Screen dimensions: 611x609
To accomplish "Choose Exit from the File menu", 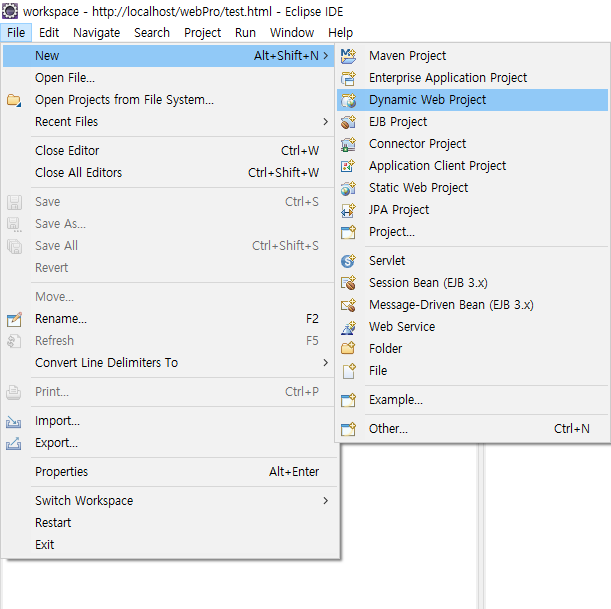I will click(169, 544).
